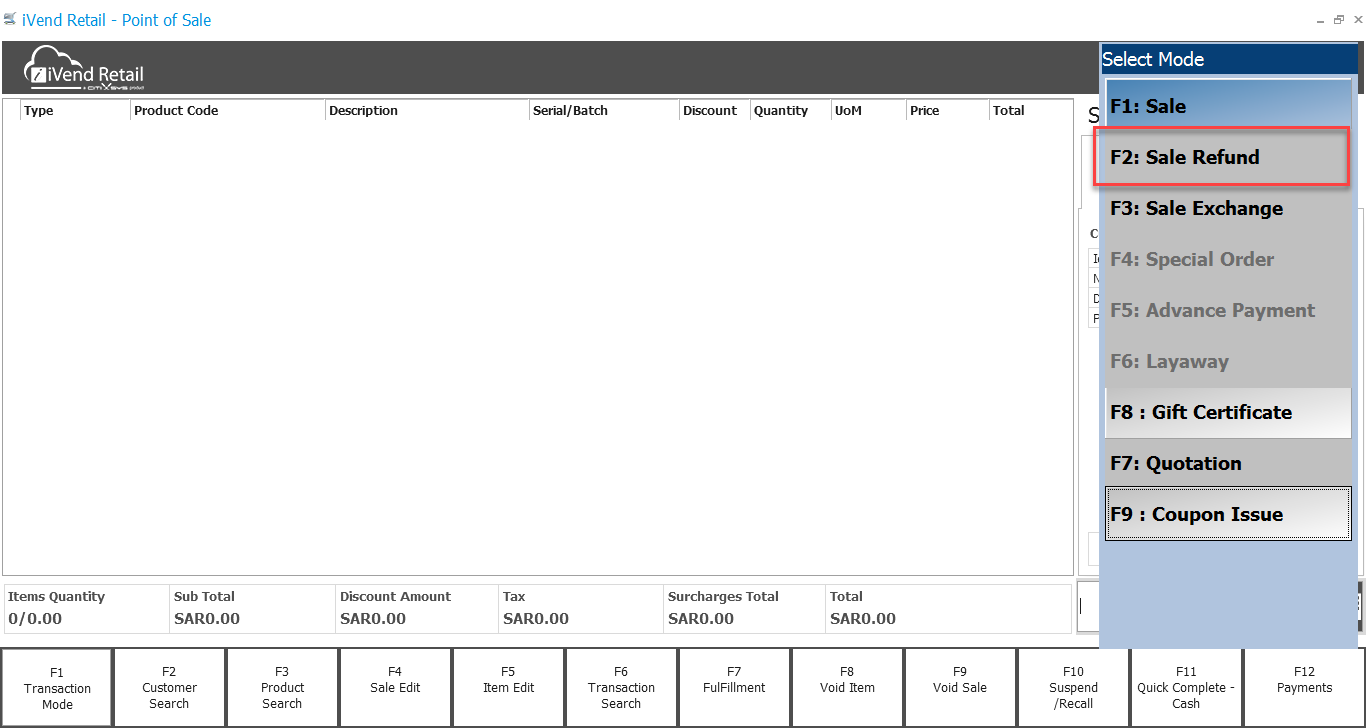The image size is (1366, 728).
Task: Open F2 Customer Search
Action: tap(170, 688)
